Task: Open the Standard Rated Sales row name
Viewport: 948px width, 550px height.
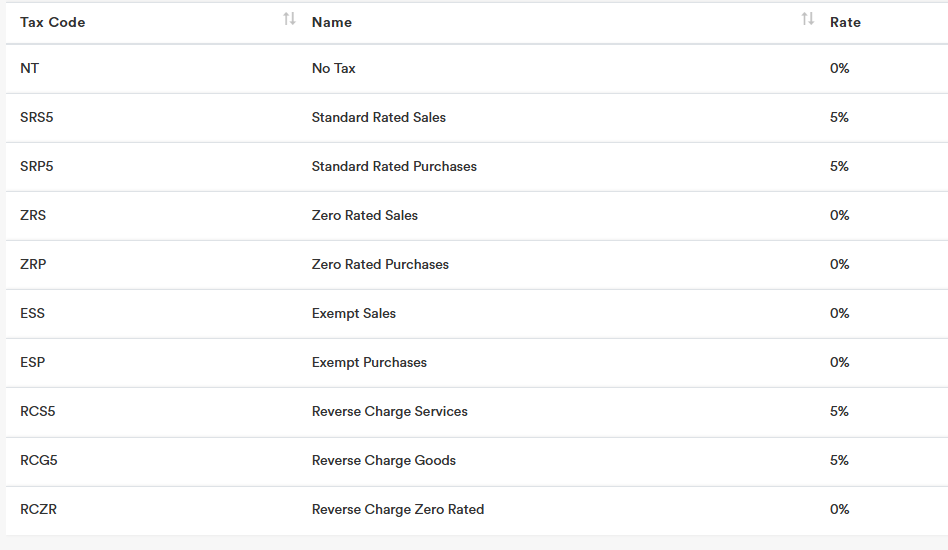Action: tap(379, 118)
